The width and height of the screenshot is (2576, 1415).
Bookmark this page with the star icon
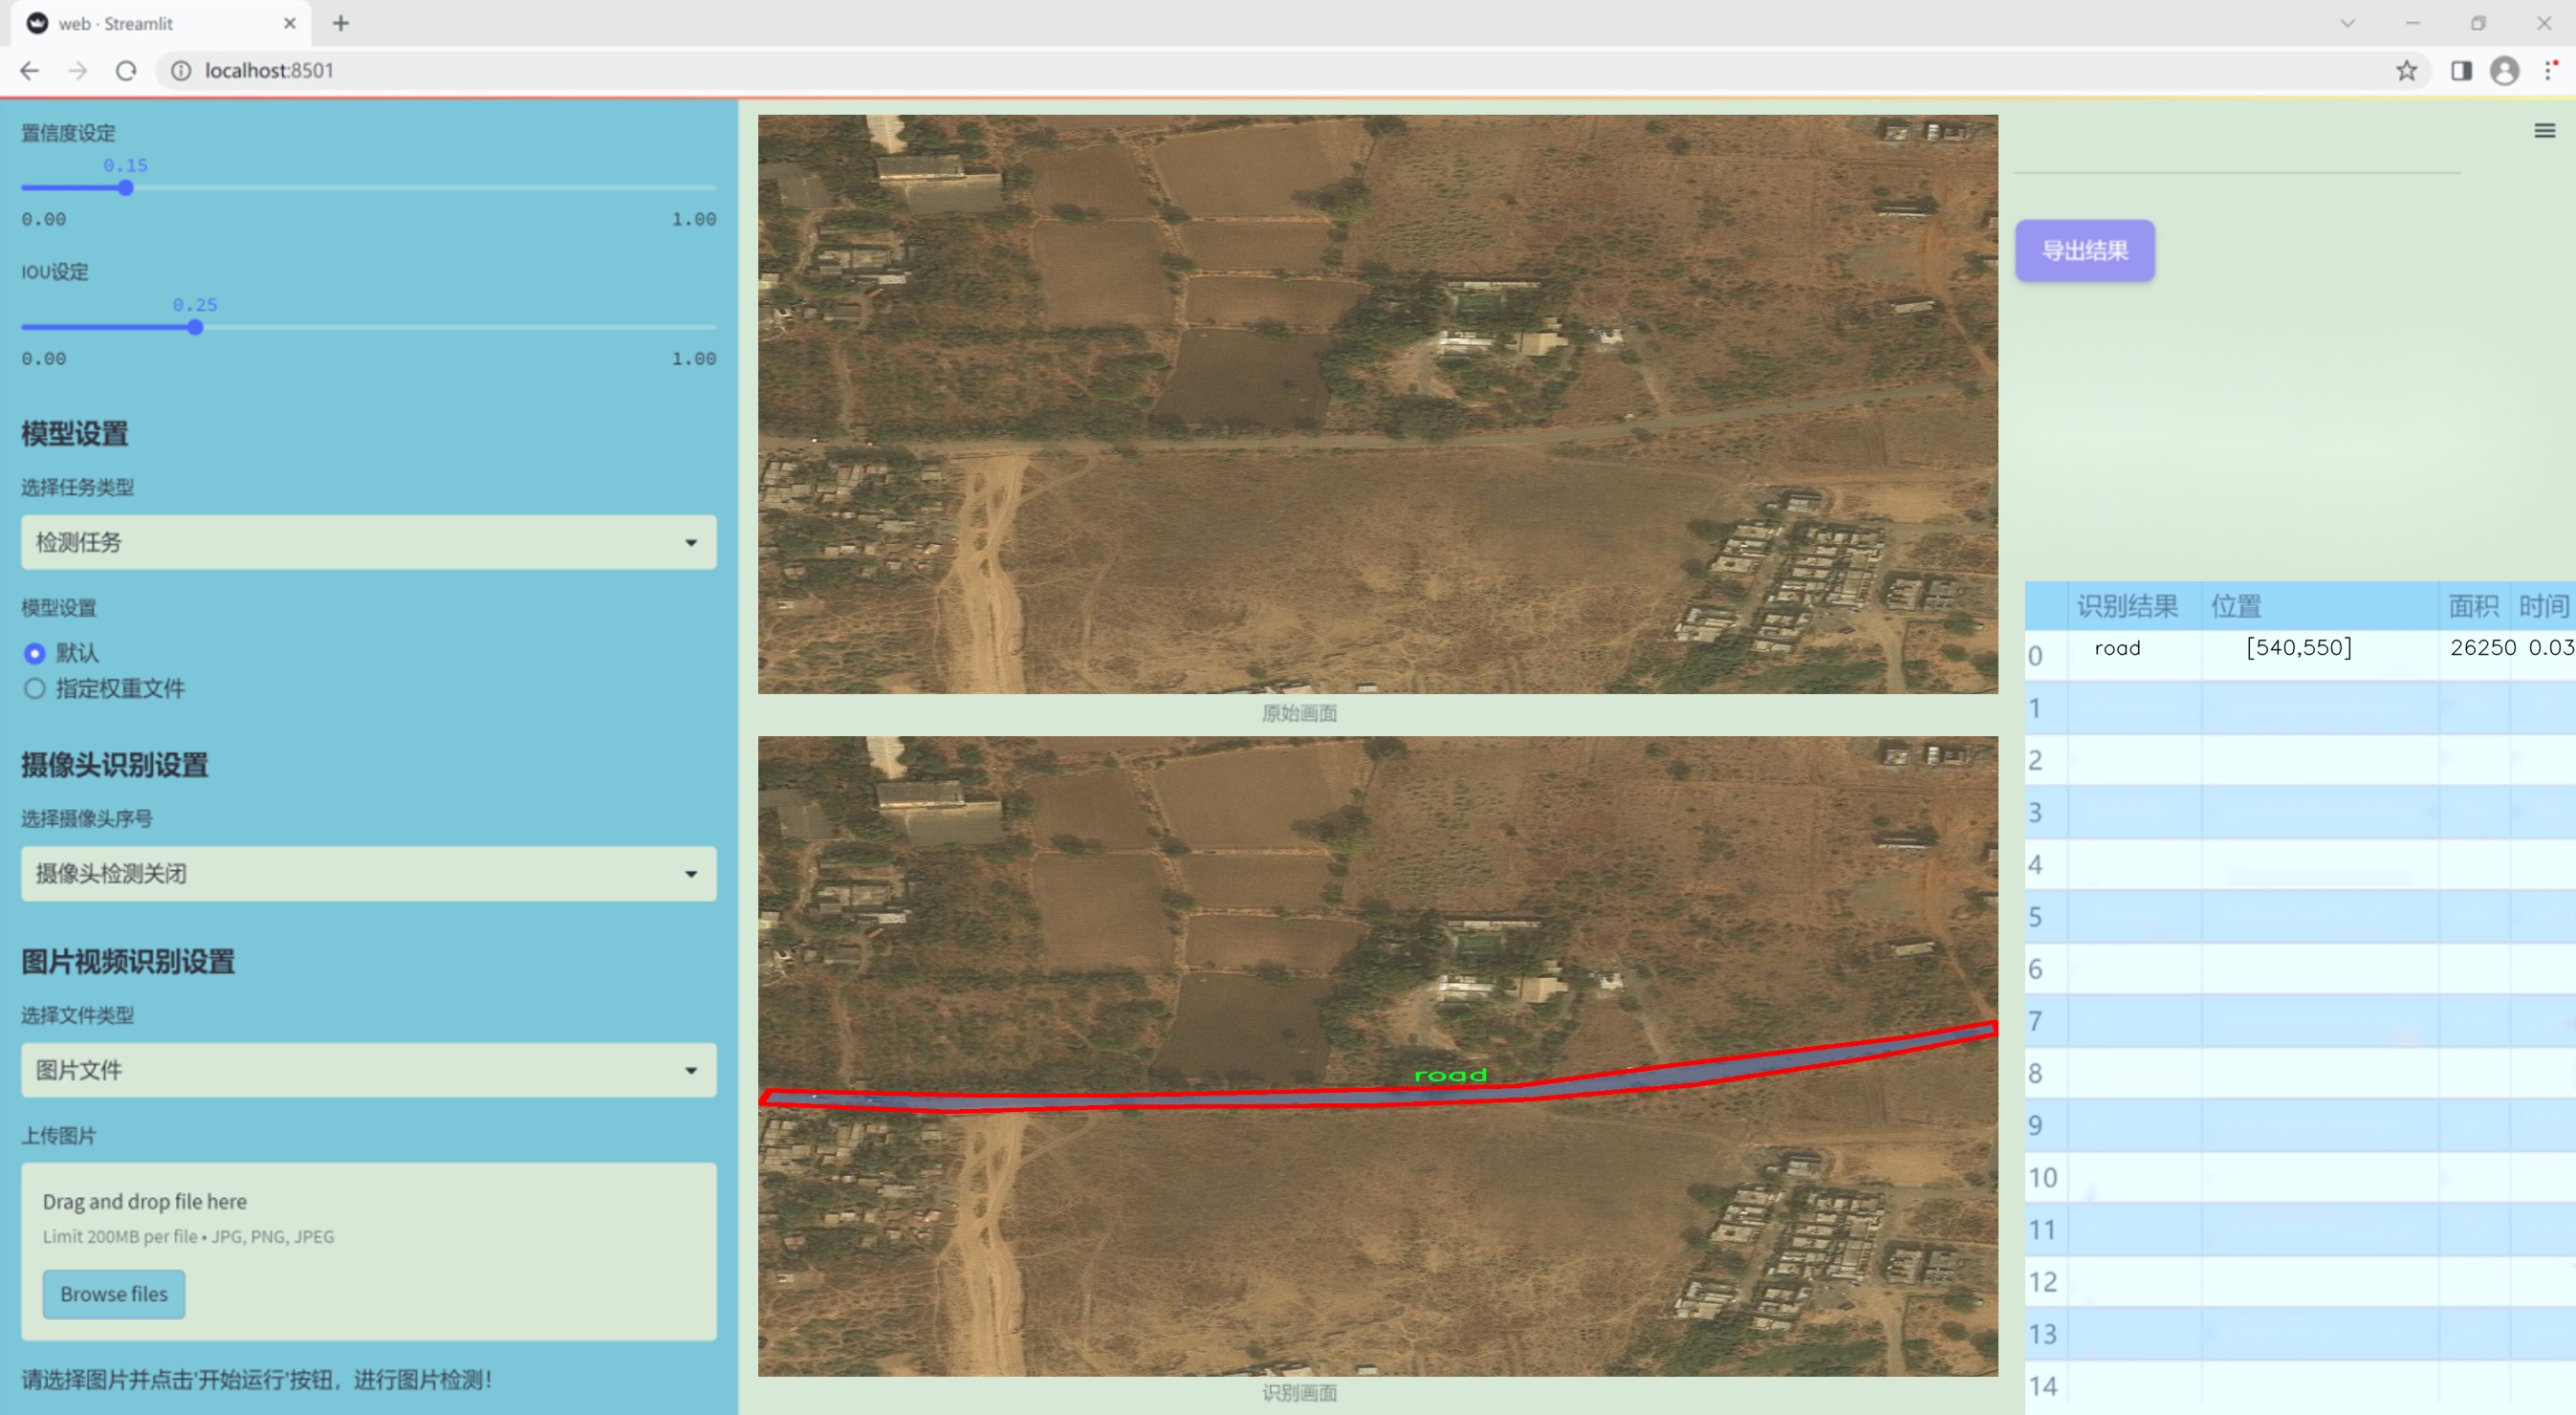2406,71
